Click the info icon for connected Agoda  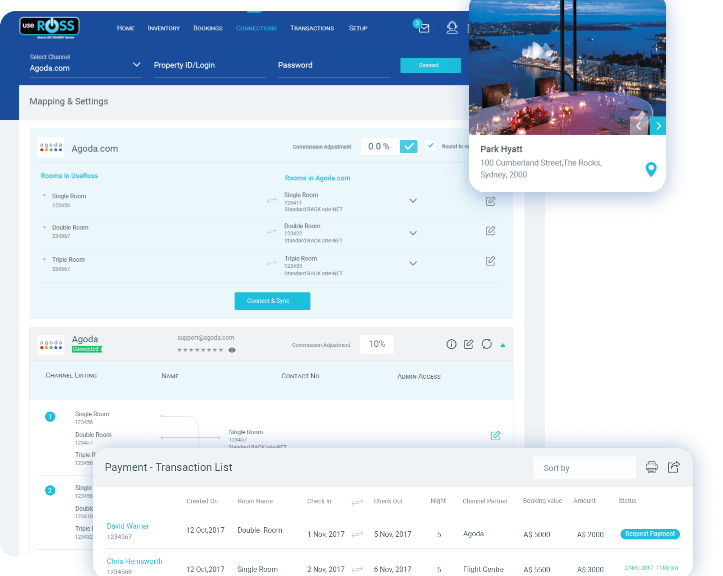point(451,344)
